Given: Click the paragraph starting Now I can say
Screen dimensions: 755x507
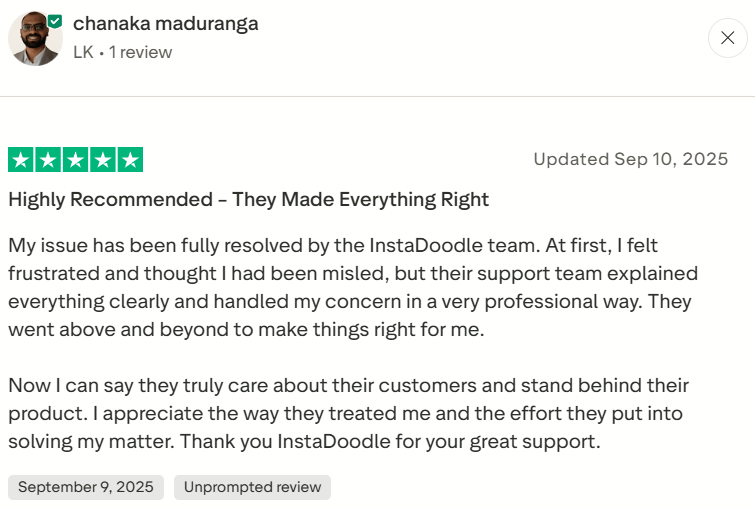Looking at the screenshot, I should pyautogui.click(x=349, y=413).
